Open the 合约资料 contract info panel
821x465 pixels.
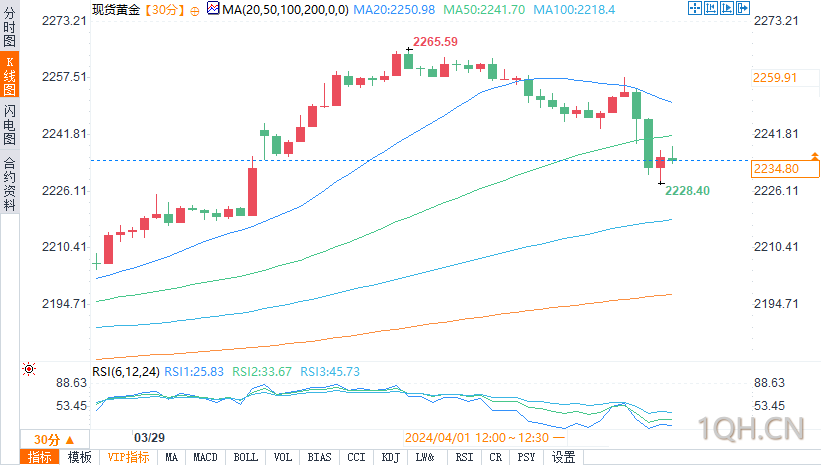click(9, 183)
